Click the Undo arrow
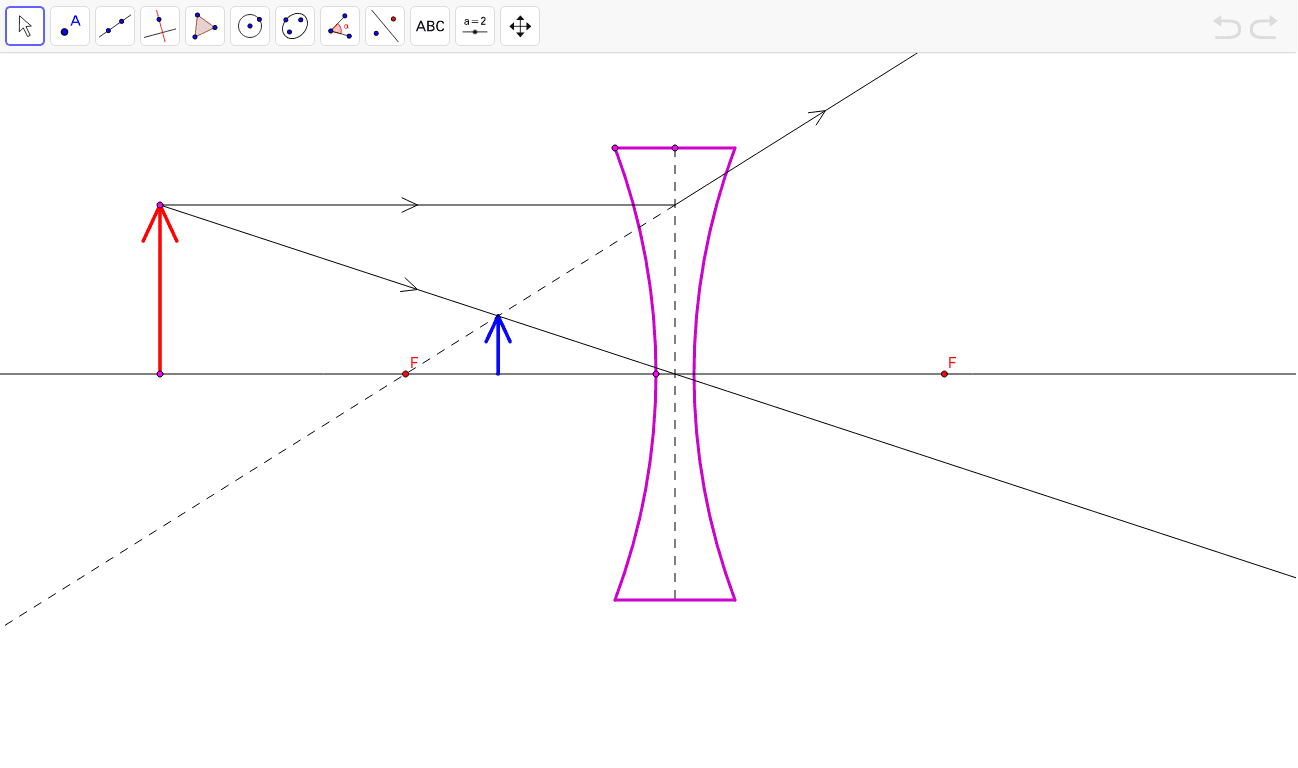This screenshot has width=1298, height=768. 1228,28
